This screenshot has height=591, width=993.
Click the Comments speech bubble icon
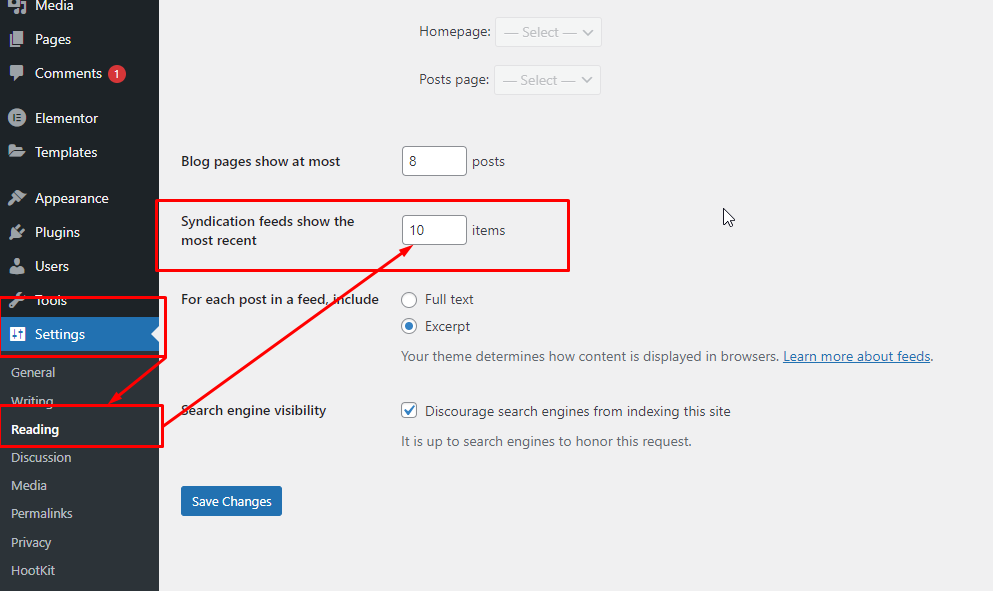click(17, 73)
